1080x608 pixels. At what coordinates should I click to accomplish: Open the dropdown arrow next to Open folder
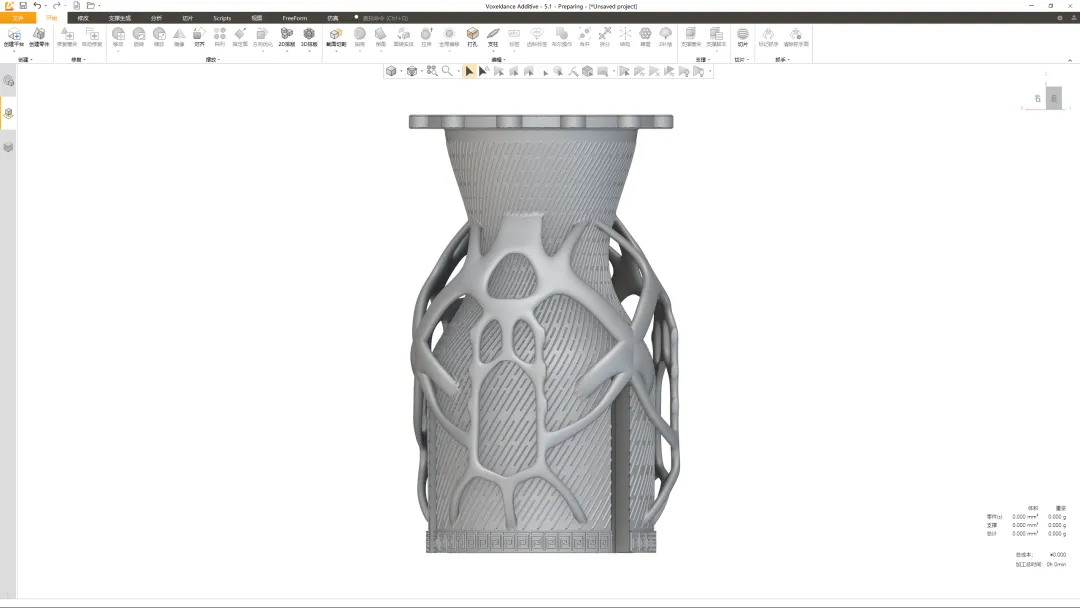pyautogui.click(x=99, y=6)
